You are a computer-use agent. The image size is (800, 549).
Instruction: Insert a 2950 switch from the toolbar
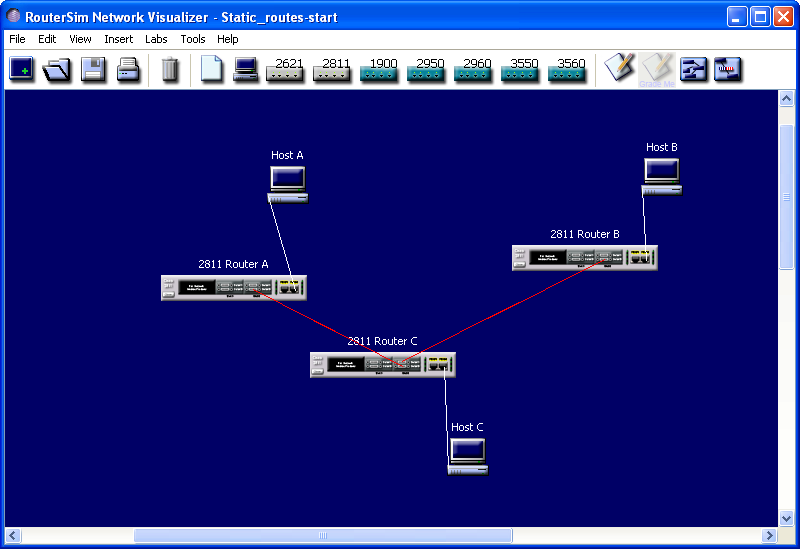426,69
